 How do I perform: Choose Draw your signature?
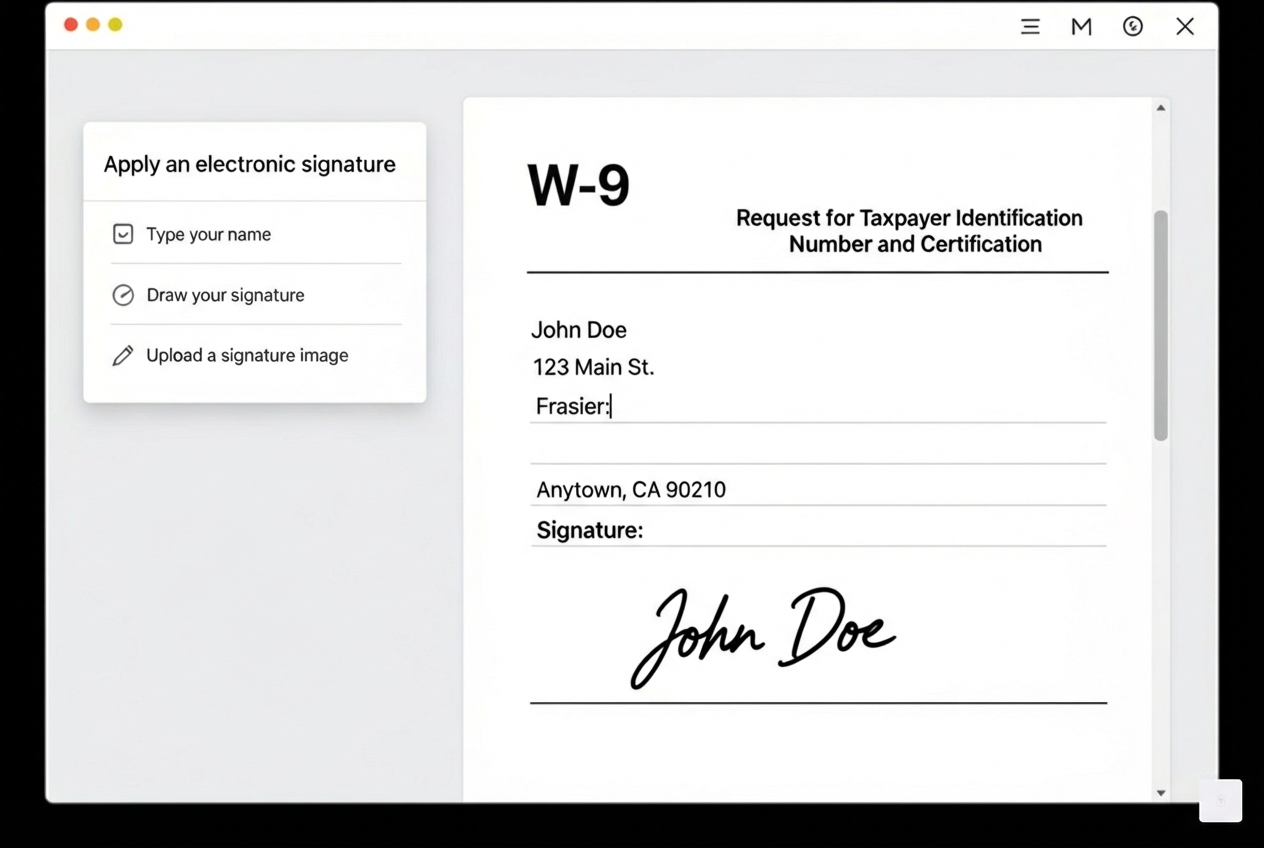tap(227, 295)
